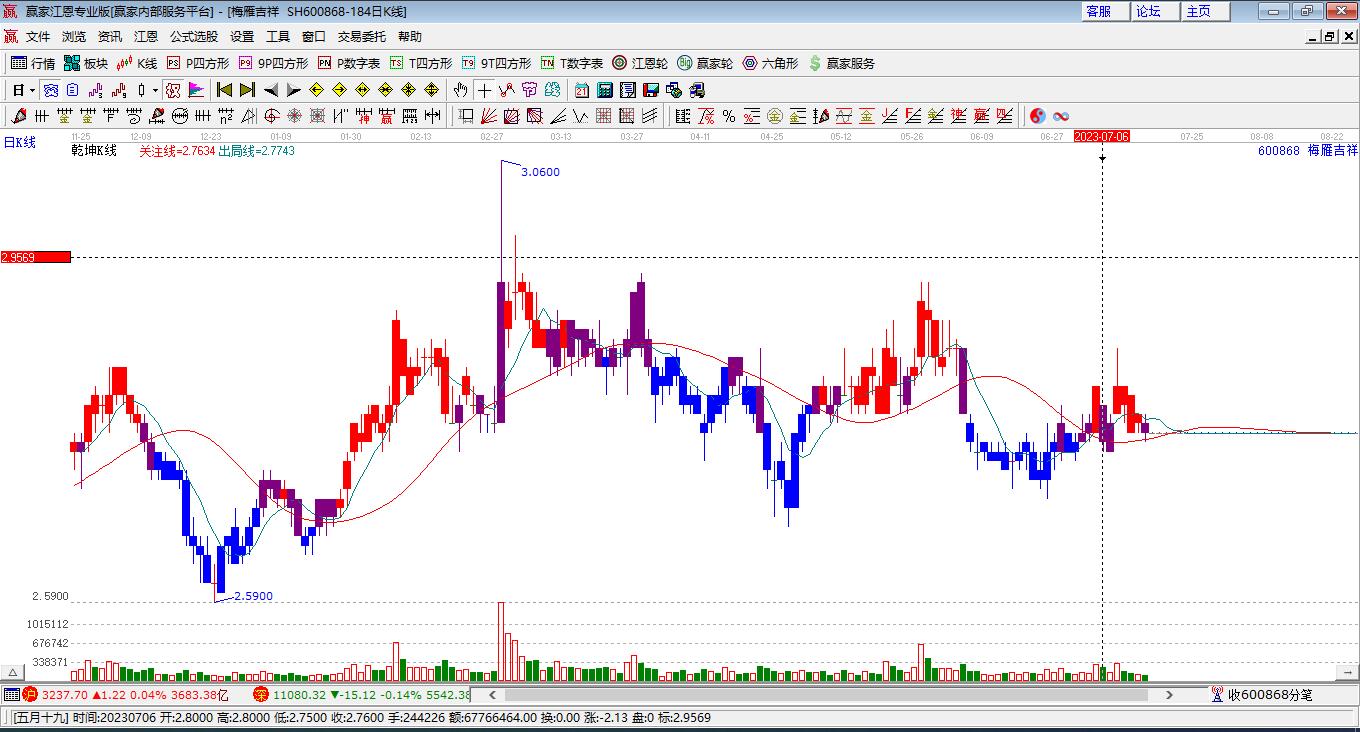Click the calendar date icon
1360x732 pixels.
coord(581,90)
